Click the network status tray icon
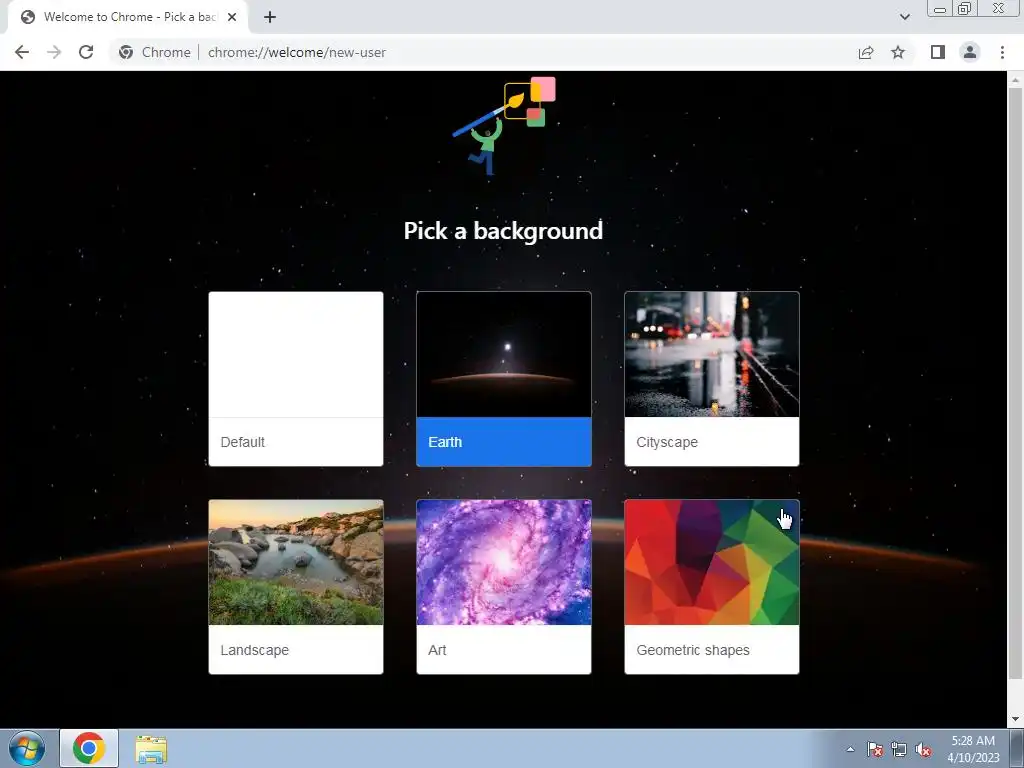Viewport: 1024px width, 768px height. (899, 749)
